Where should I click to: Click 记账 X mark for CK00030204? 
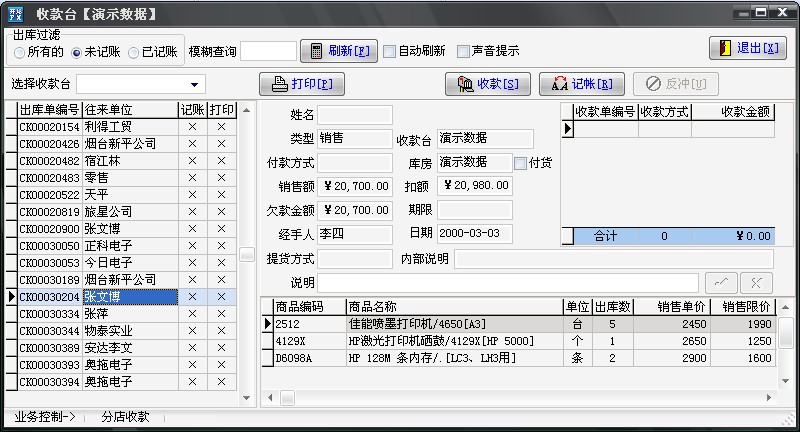[192, 297]
